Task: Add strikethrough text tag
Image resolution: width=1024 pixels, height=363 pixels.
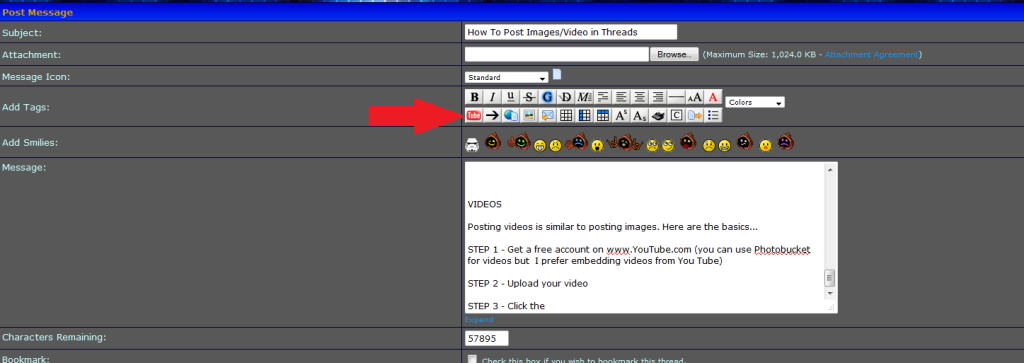Action: point(529,97)
